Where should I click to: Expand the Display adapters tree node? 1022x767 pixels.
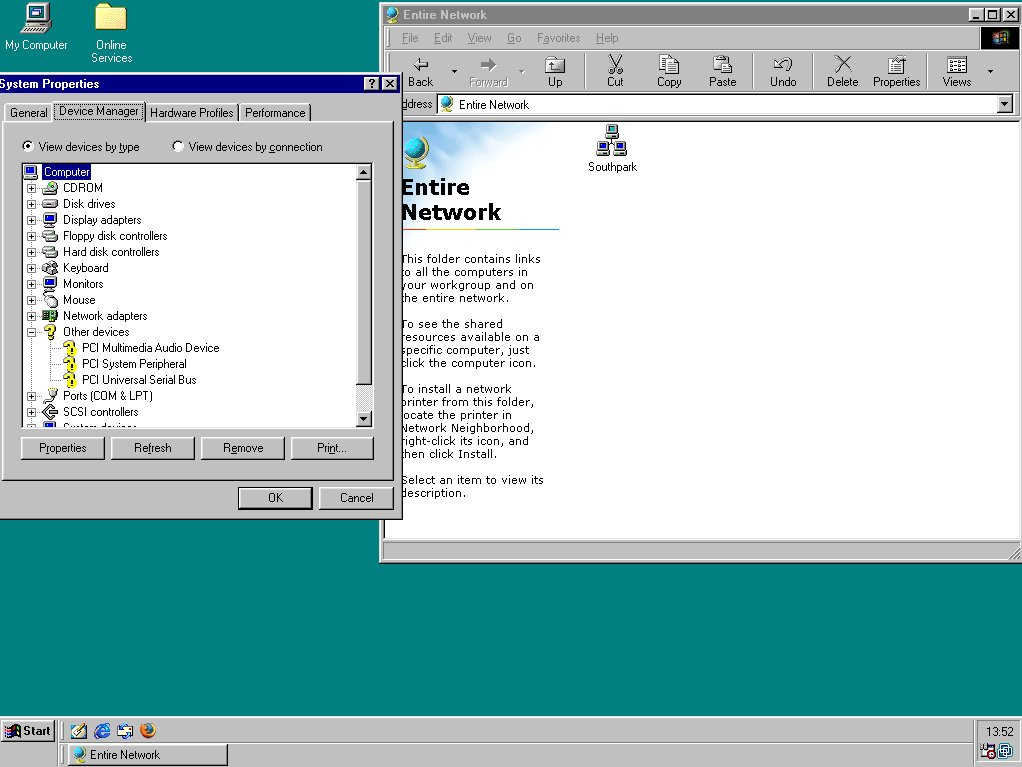tap(31, 220)
